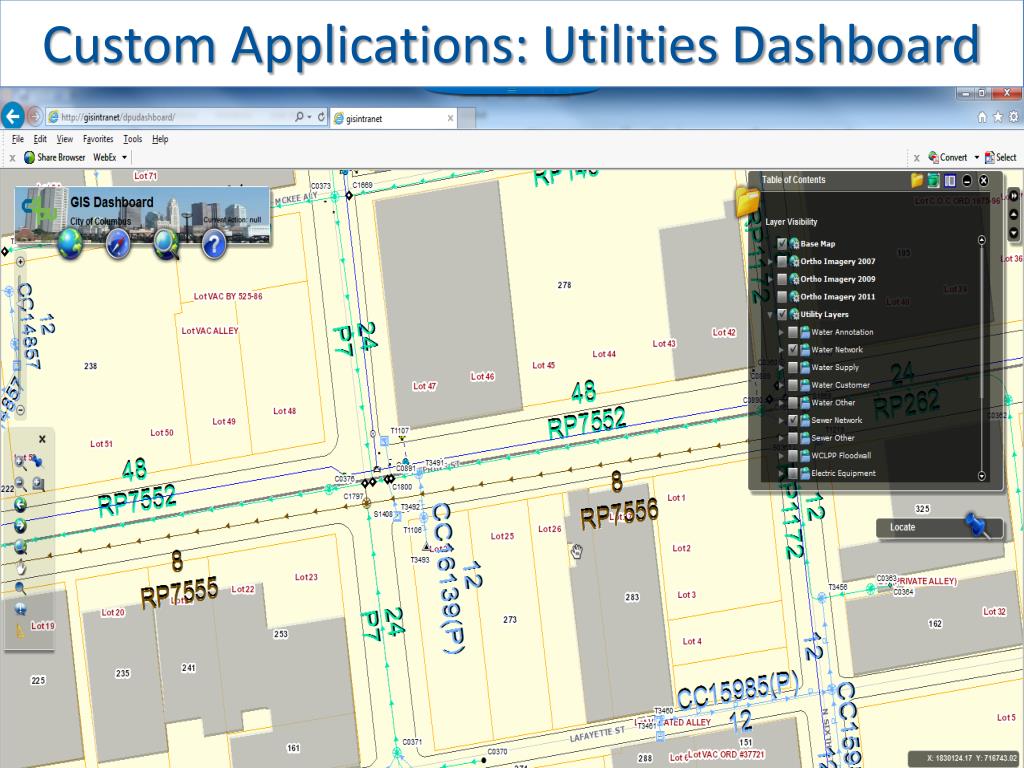1024x768 pixels.
Task: Select the yellow measure ruler tool
Action: [20, 631]
